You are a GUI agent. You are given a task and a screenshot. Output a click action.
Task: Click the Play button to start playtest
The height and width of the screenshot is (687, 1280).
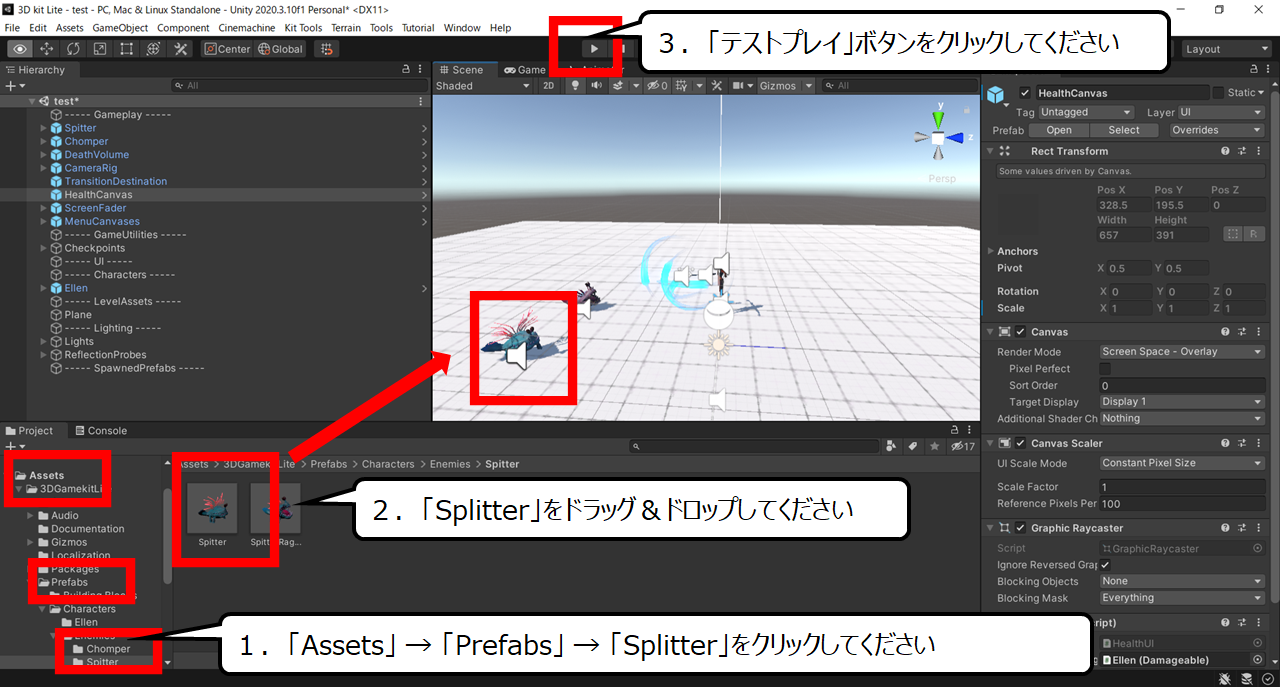coord(595,48)
